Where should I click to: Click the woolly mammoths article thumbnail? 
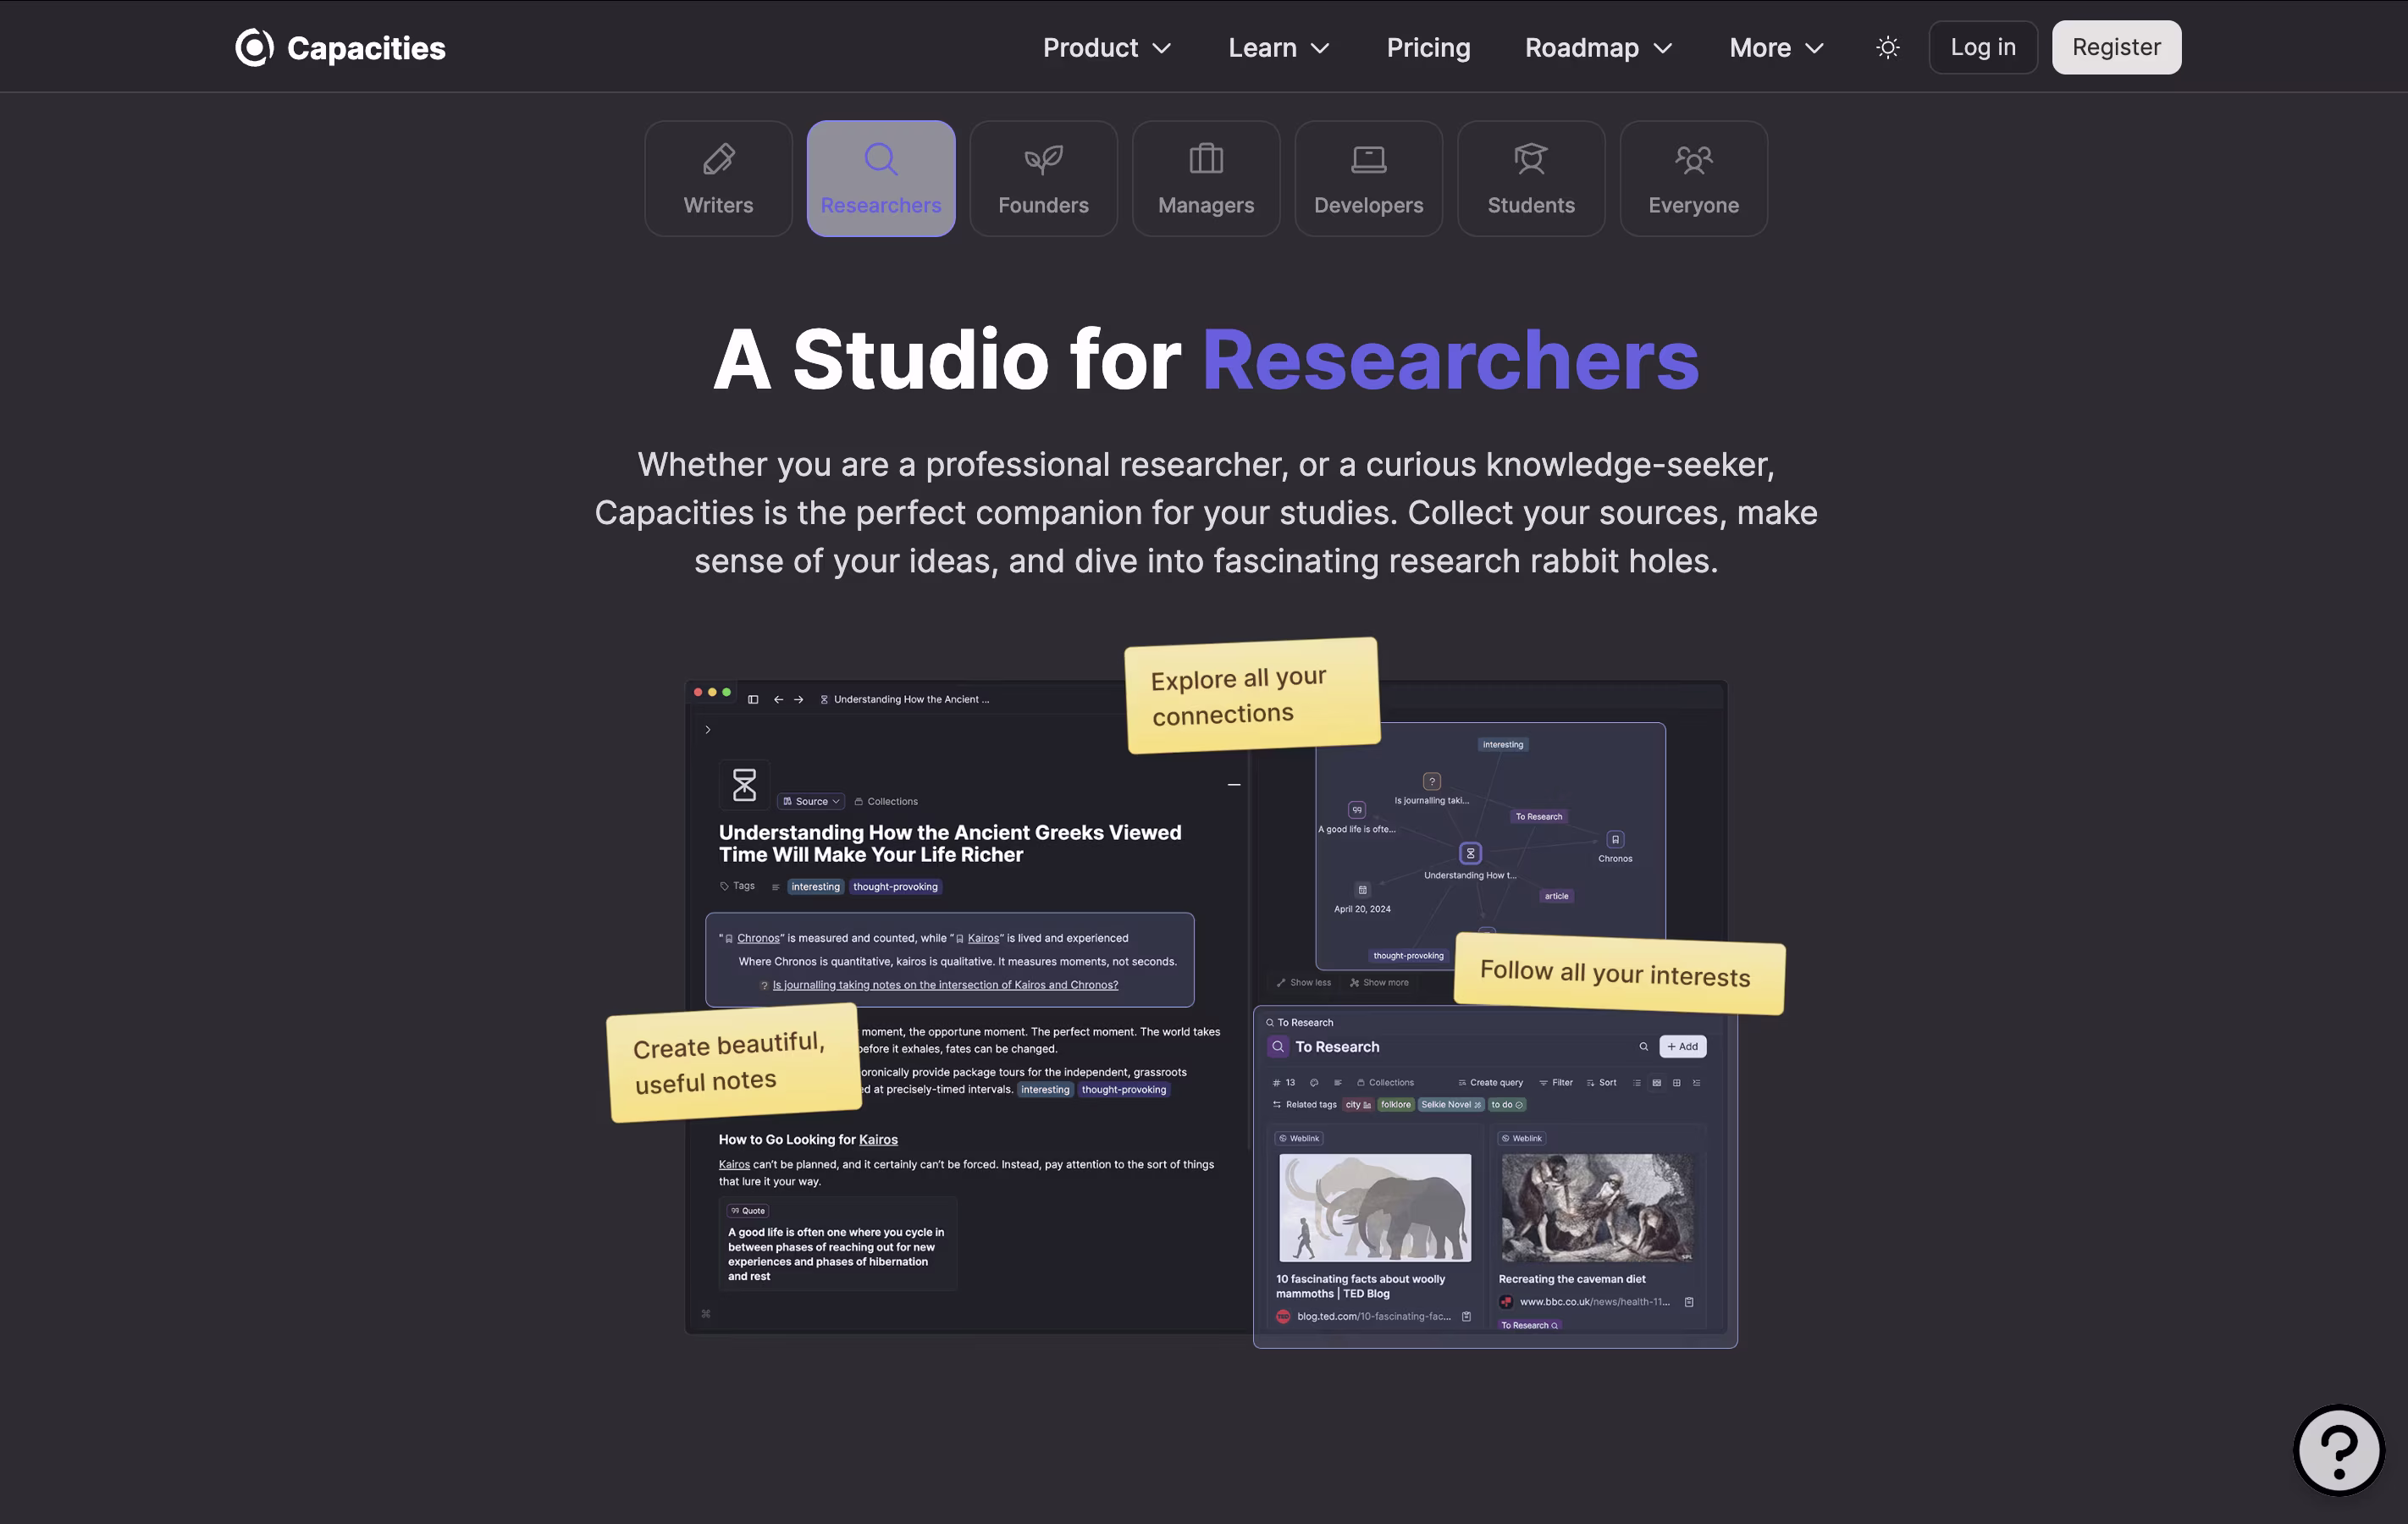click(x=1375, y=1207)
